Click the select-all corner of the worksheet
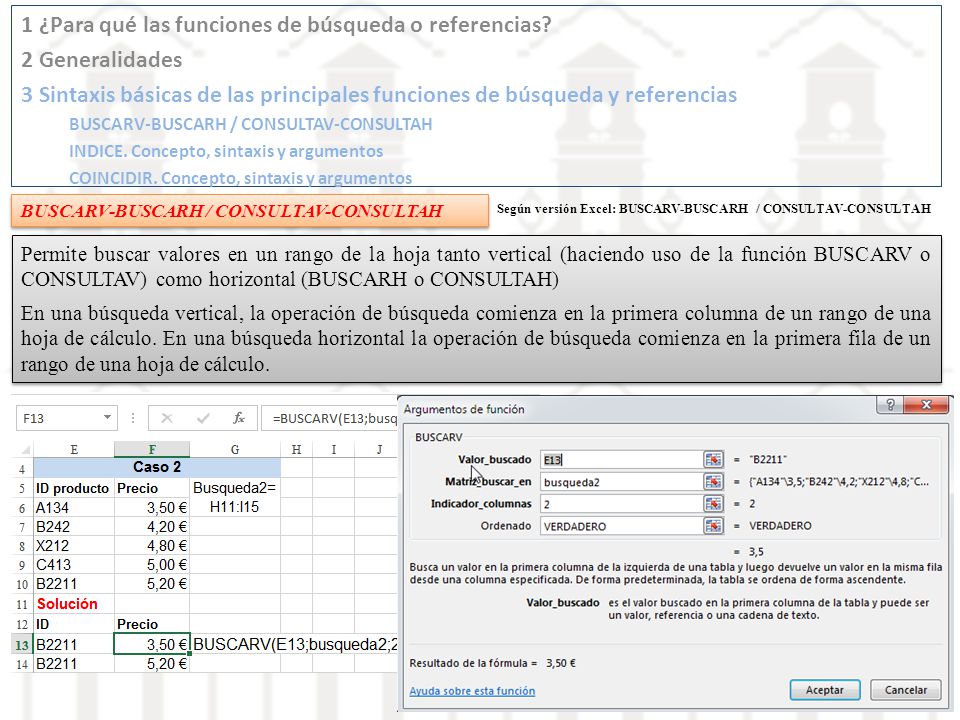960x720 pixels. 23,449
